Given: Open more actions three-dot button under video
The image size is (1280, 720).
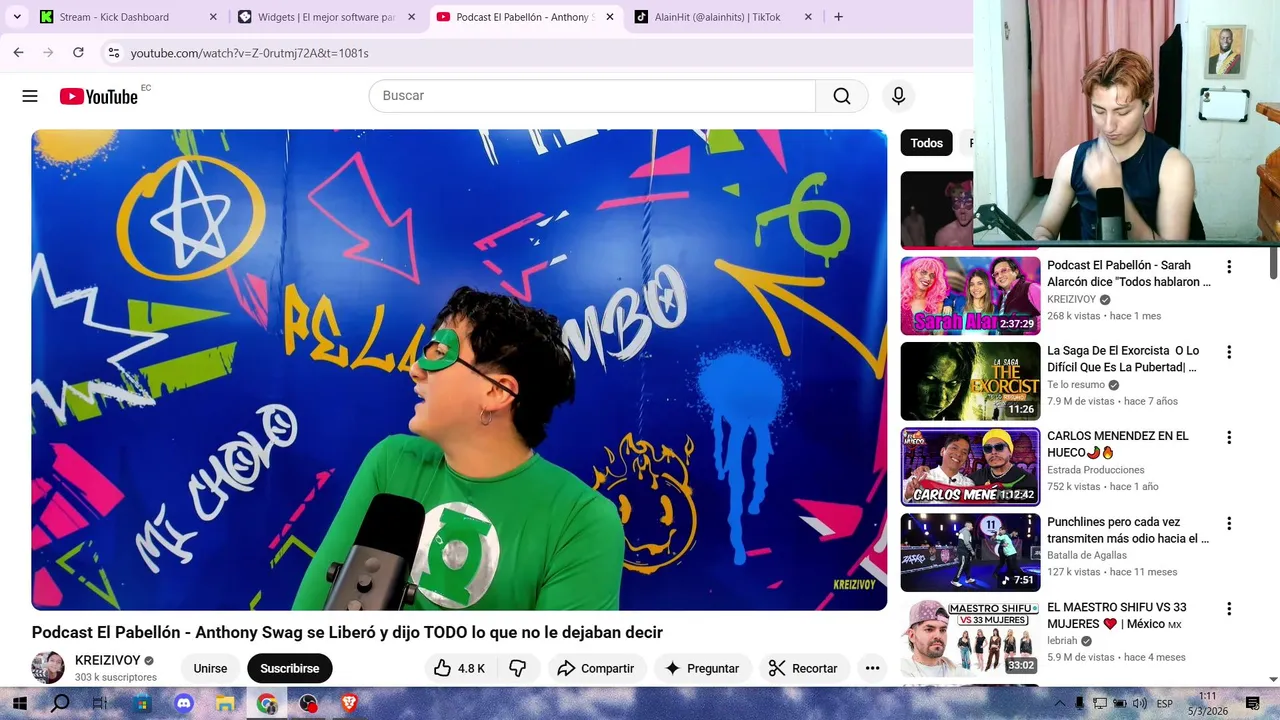Looking at the screenshot, I should [x=872, y=668].
